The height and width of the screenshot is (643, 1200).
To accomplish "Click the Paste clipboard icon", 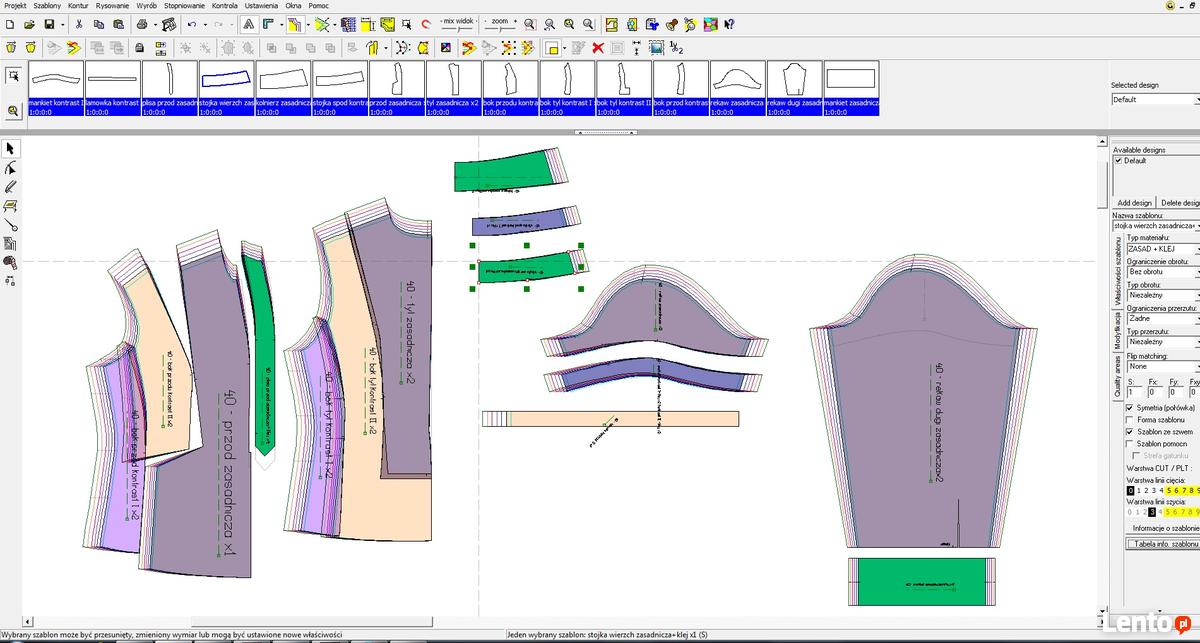I will 118,24.
